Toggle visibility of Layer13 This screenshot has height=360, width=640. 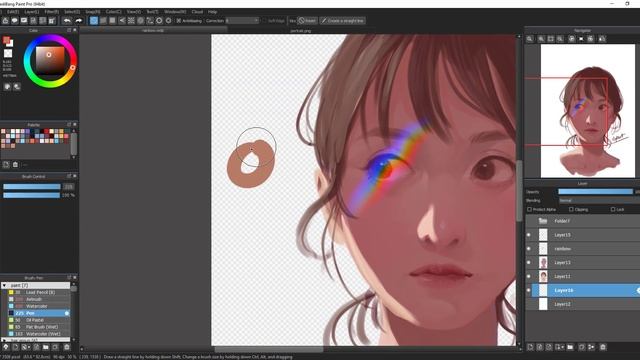(x=529, y=262)
